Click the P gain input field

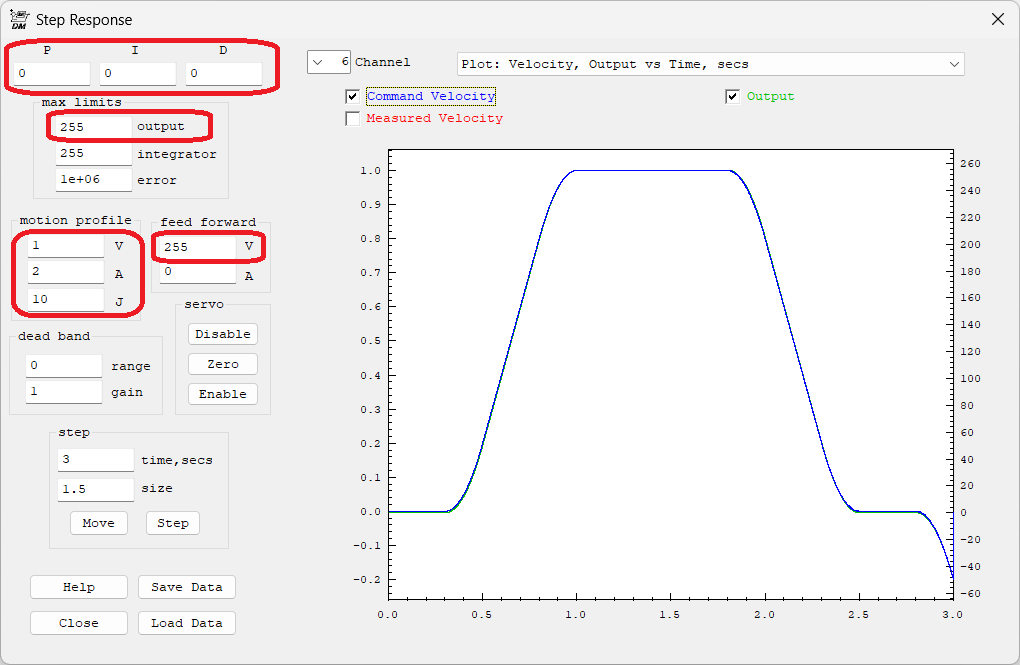52,74
